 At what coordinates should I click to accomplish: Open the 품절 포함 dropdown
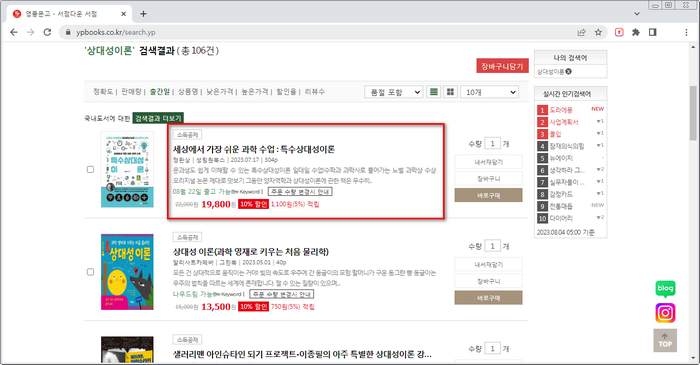pos(393,92)
